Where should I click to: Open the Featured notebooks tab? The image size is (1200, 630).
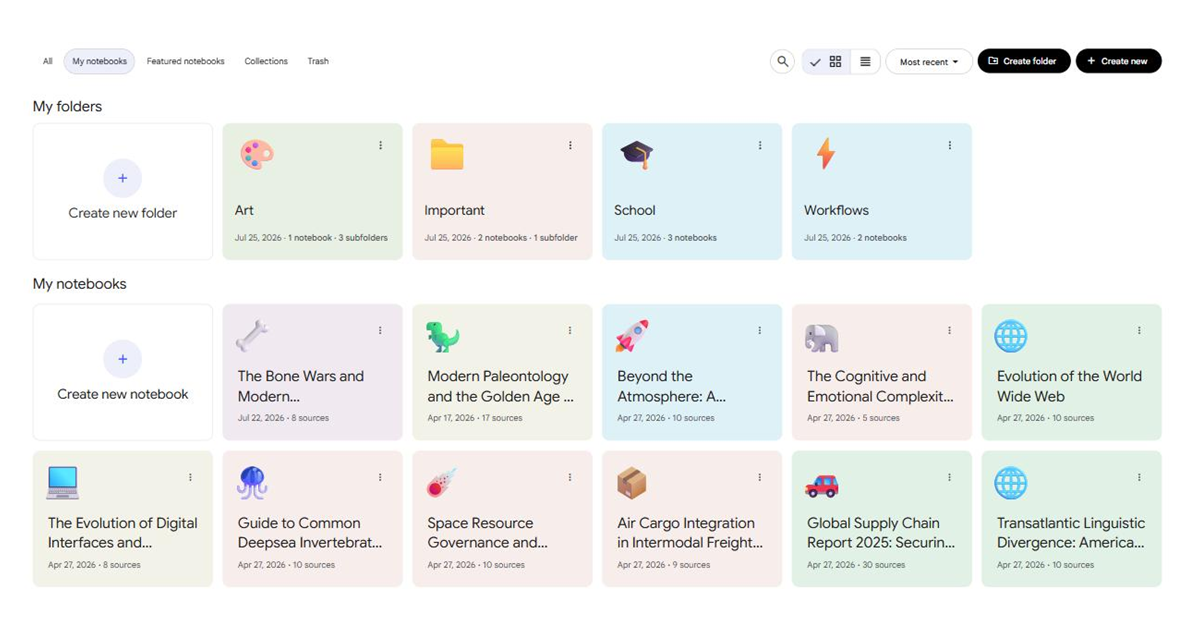[x=186, y=61]
